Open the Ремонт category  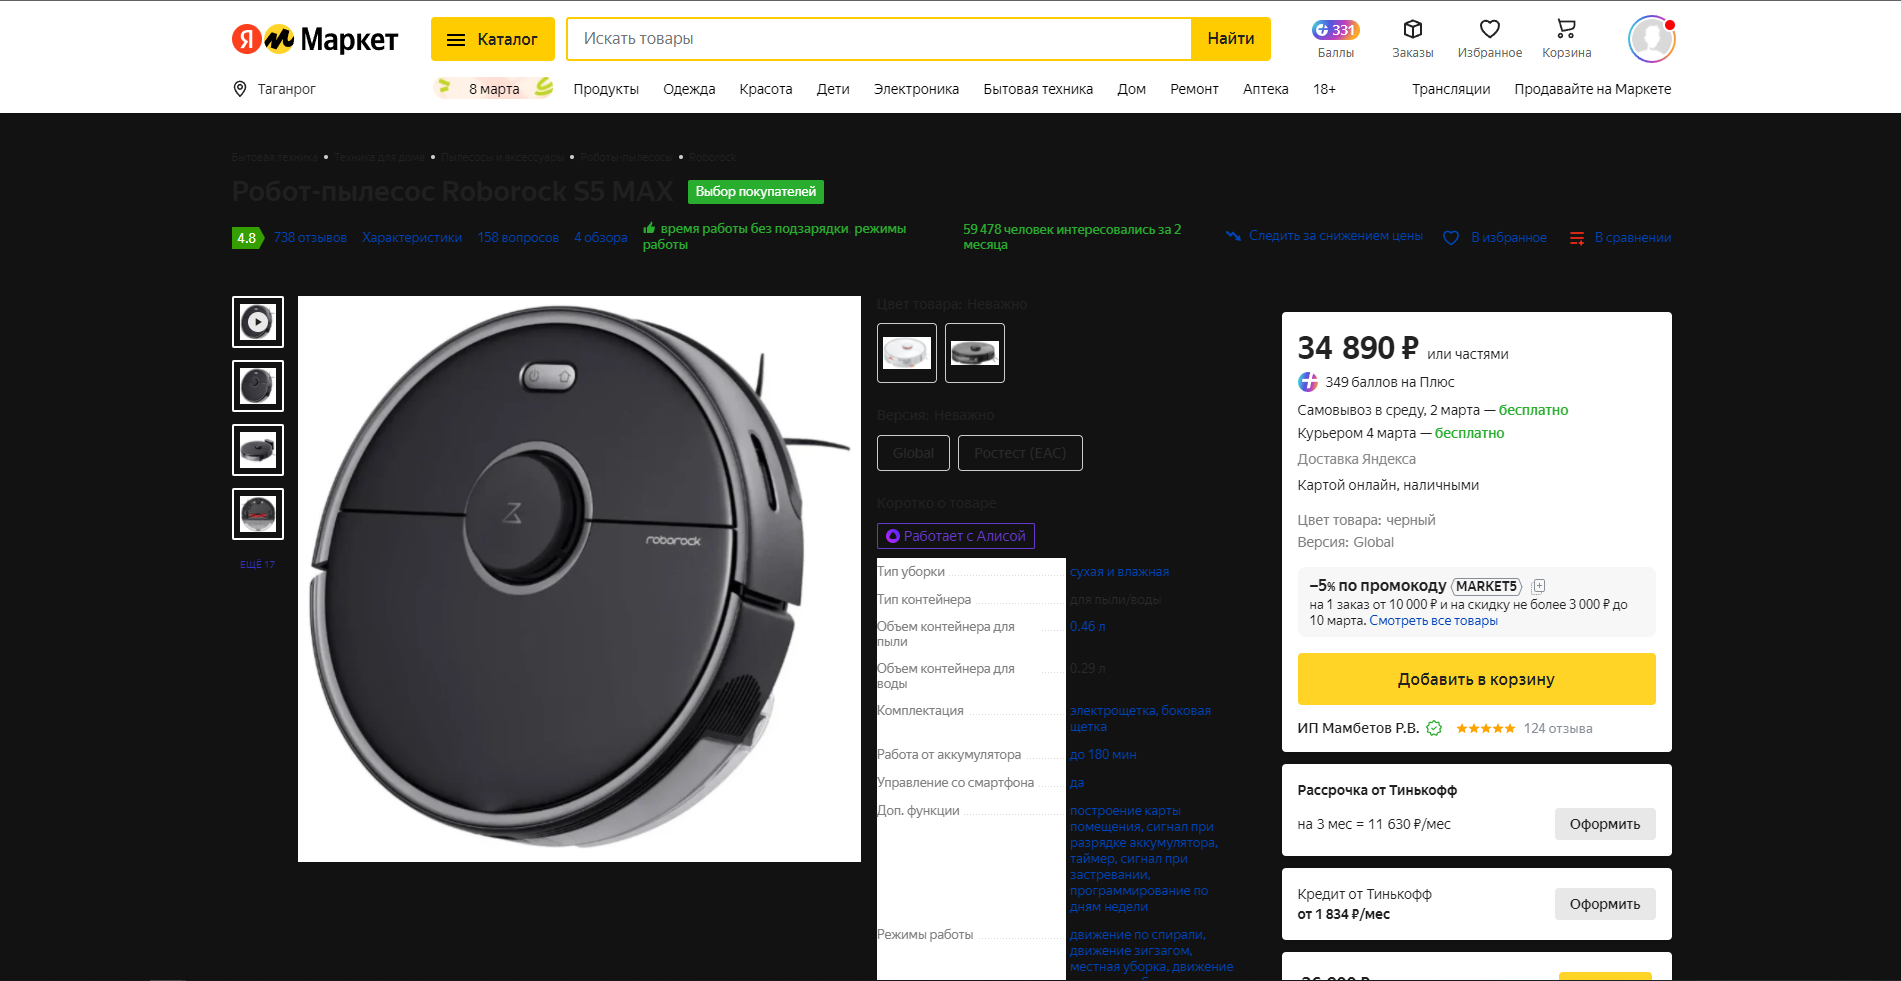(1194, 89)
